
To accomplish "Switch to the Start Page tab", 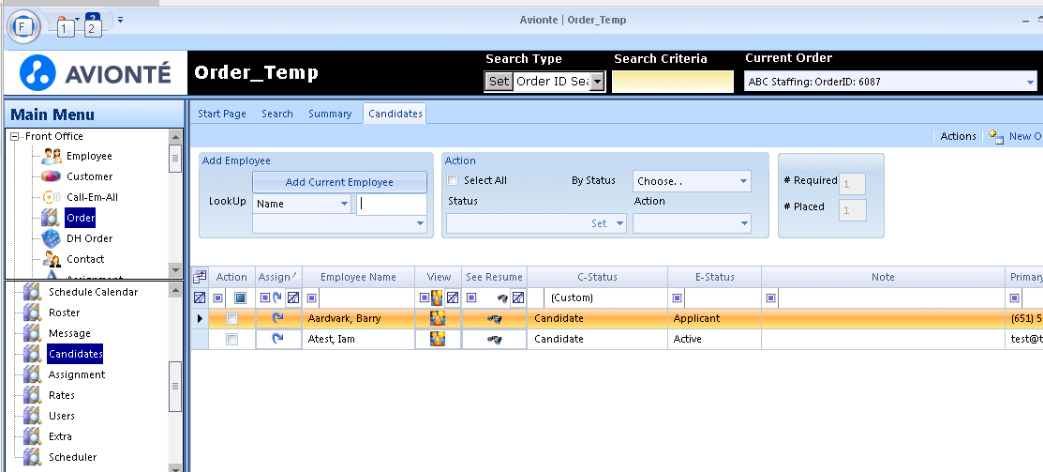I will point(222,114).
